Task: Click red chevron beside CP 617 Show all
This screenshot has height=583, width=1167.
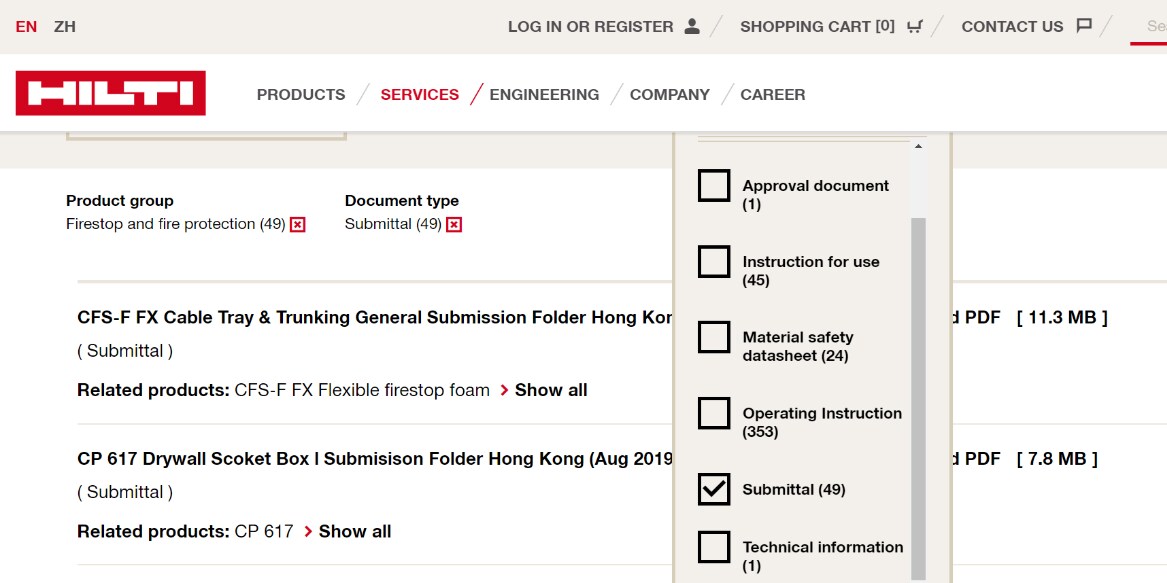Action: click(308, 532)
